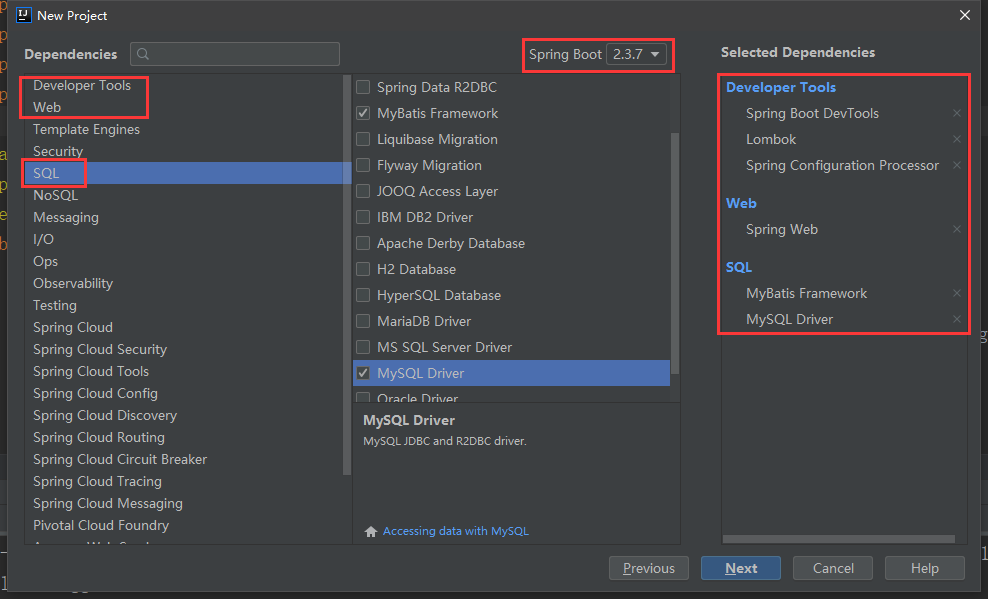
Task: Click the search magnifier icon in dependencies field
Action: [x=143, y=54]
